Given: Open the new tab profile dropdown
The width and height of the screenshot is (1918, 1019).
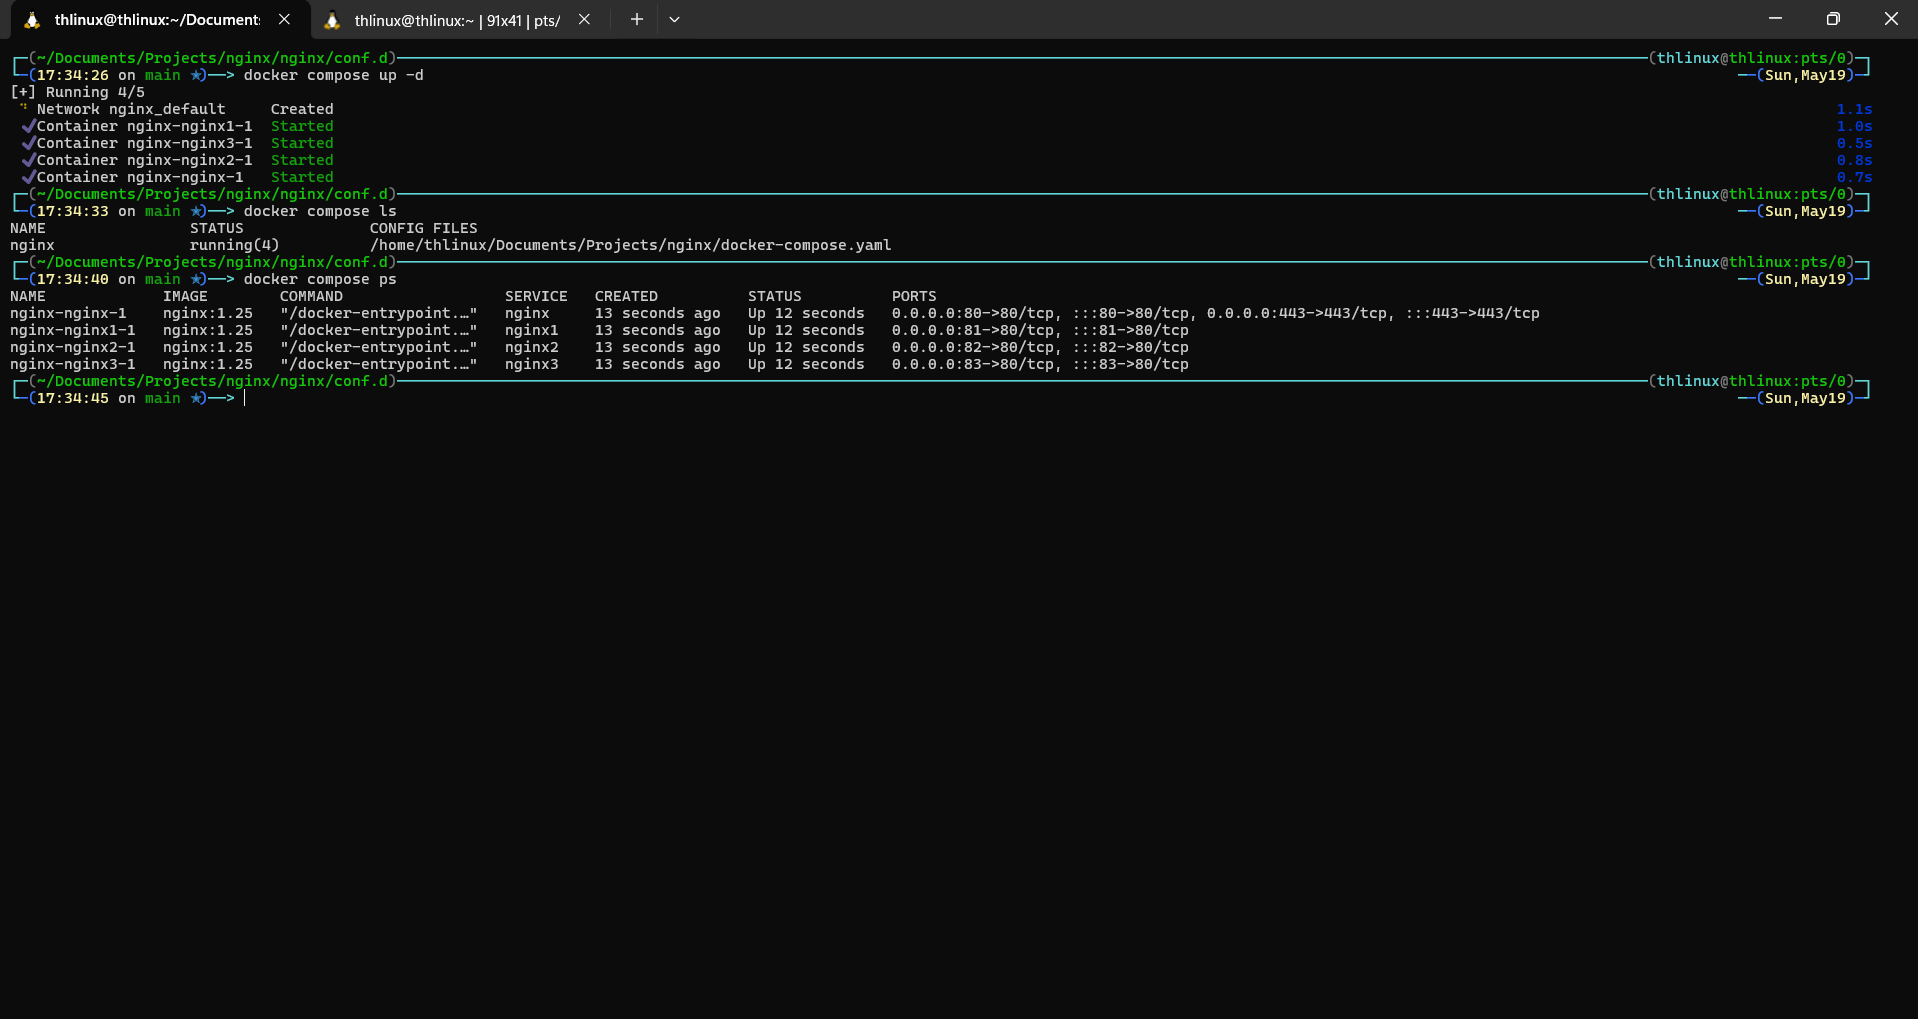Looking at the screenshot, I should point(674,19).
